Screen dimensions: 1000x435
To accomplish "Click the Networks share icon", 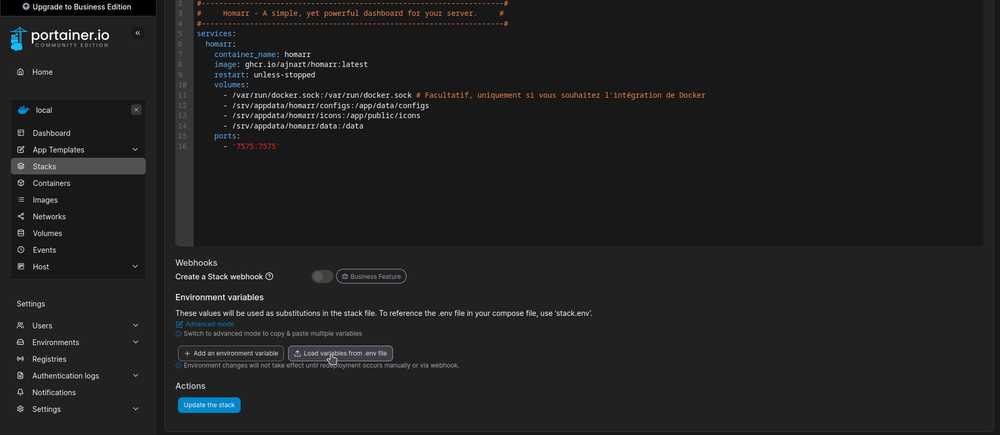I will pos(21,216).
